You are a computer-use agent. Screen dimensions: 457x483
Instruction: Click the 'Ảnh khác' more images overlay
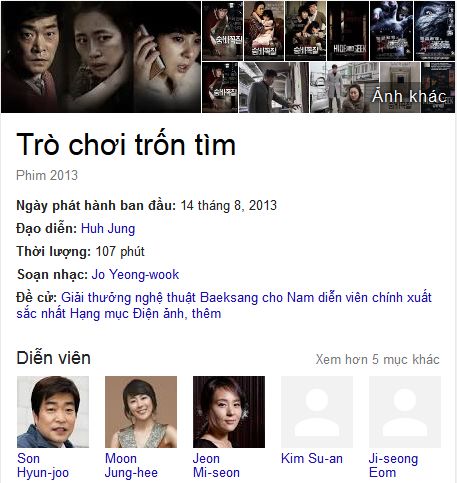(409, 96)
